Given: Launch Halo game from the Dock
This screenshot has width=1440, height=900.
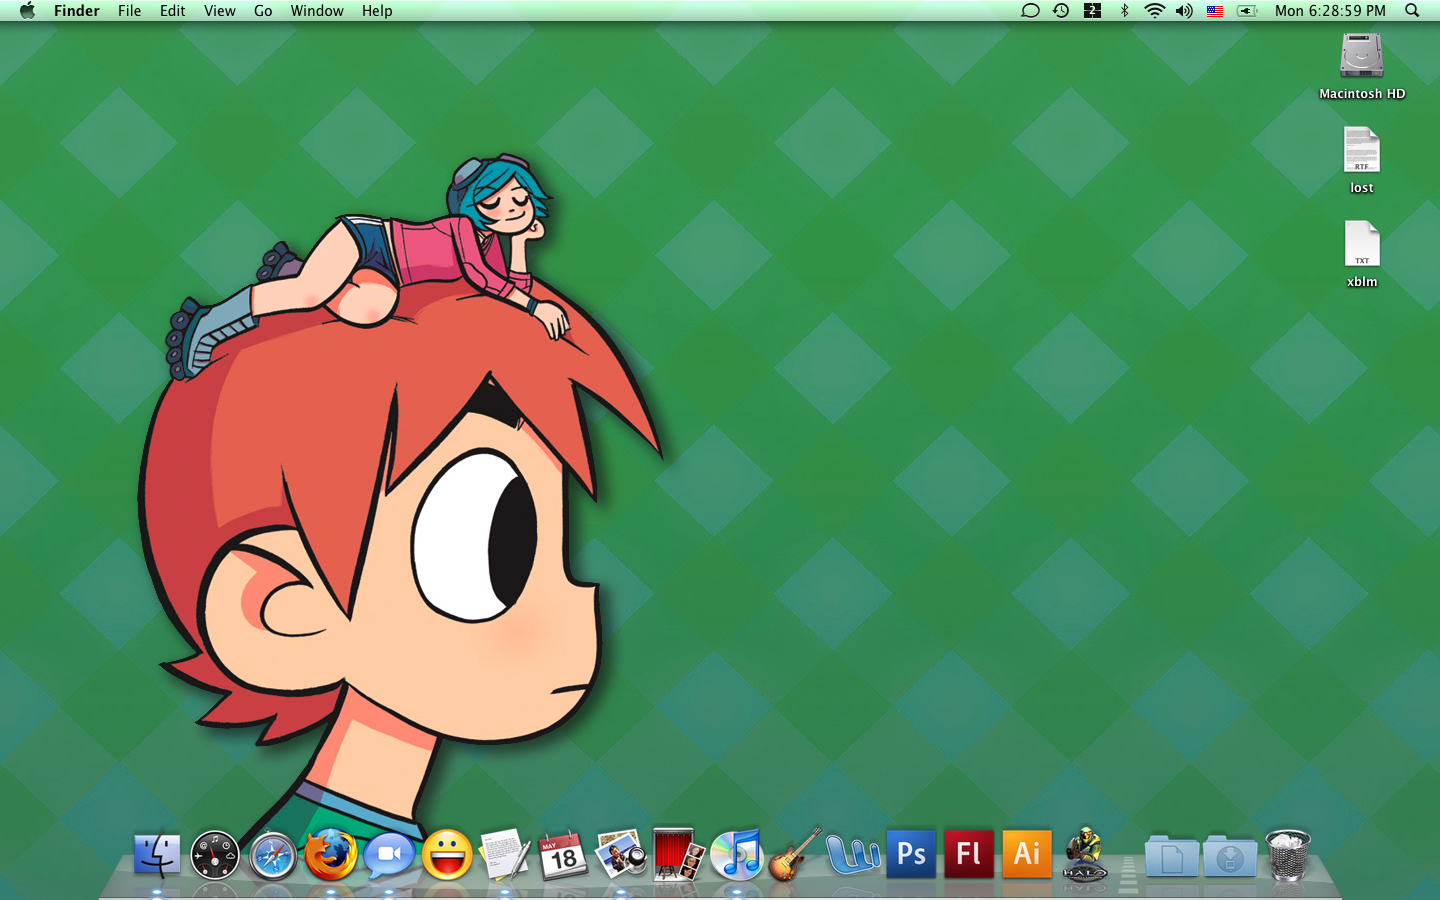Looking at the screenshot, I should pos(1085,855).
